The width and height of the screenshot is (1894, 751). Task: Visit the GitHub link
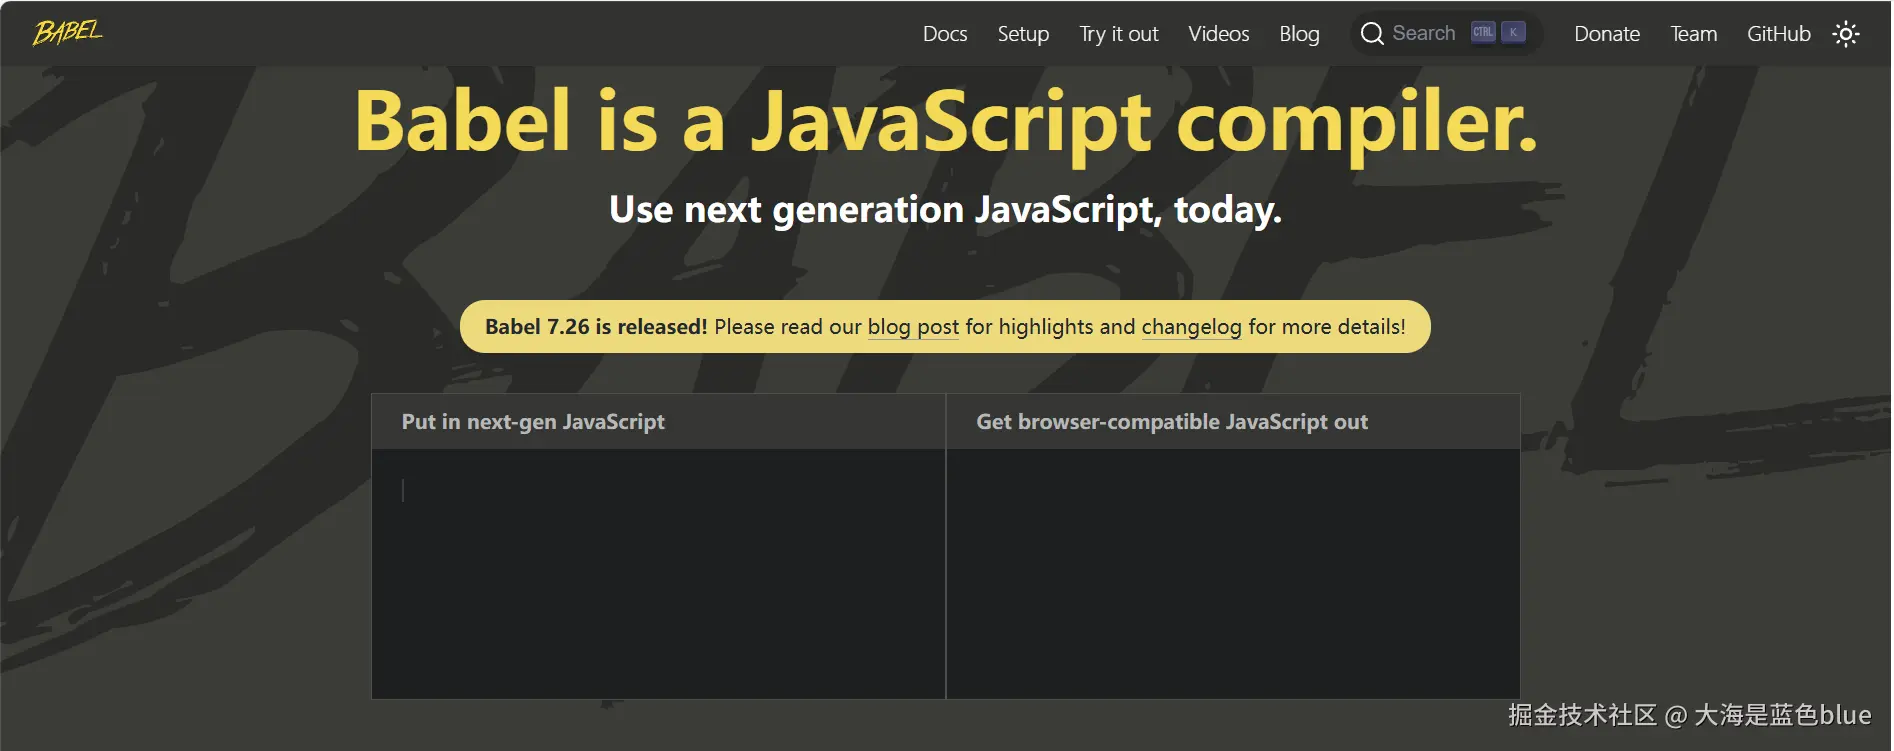1778,34
